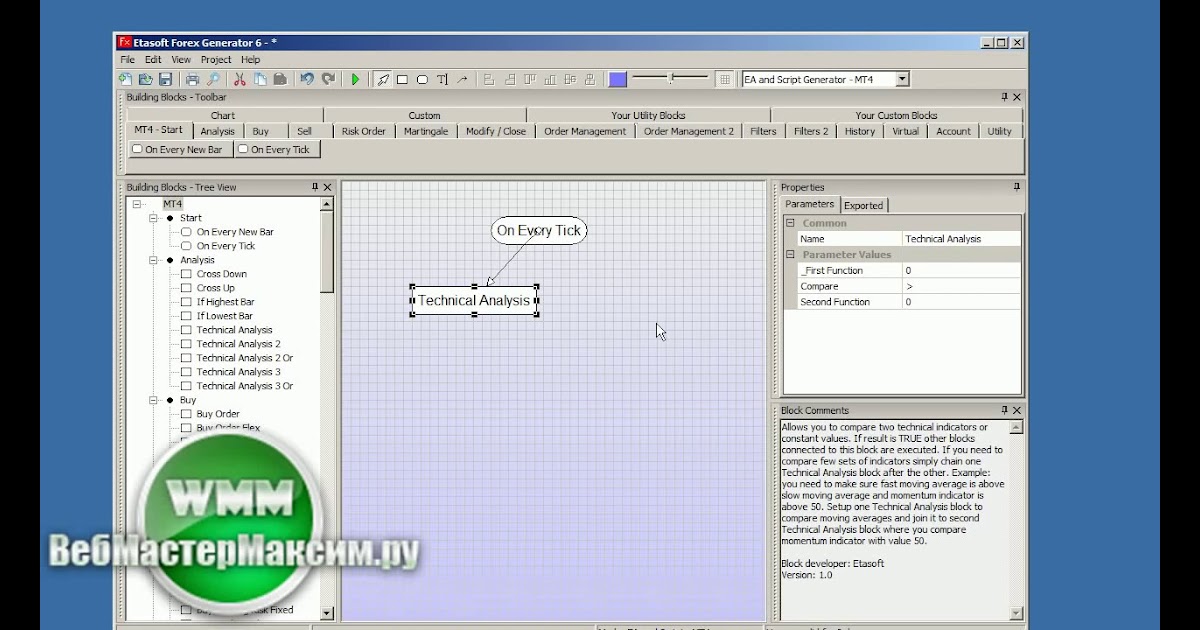Switch to the Martingale tab
The width and height of the screenshot is (1200, 630).
(x=426, y=131)
